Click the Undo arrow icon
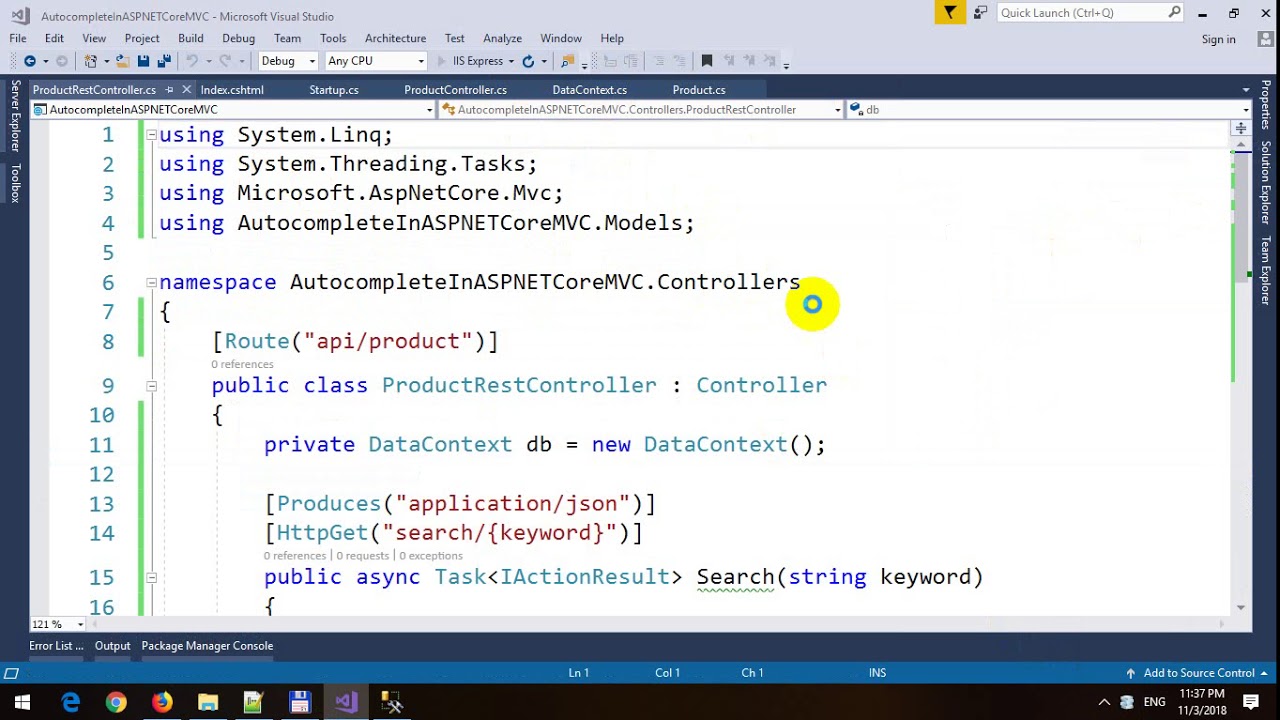1280x720 pixels. (x=192, y=61)
